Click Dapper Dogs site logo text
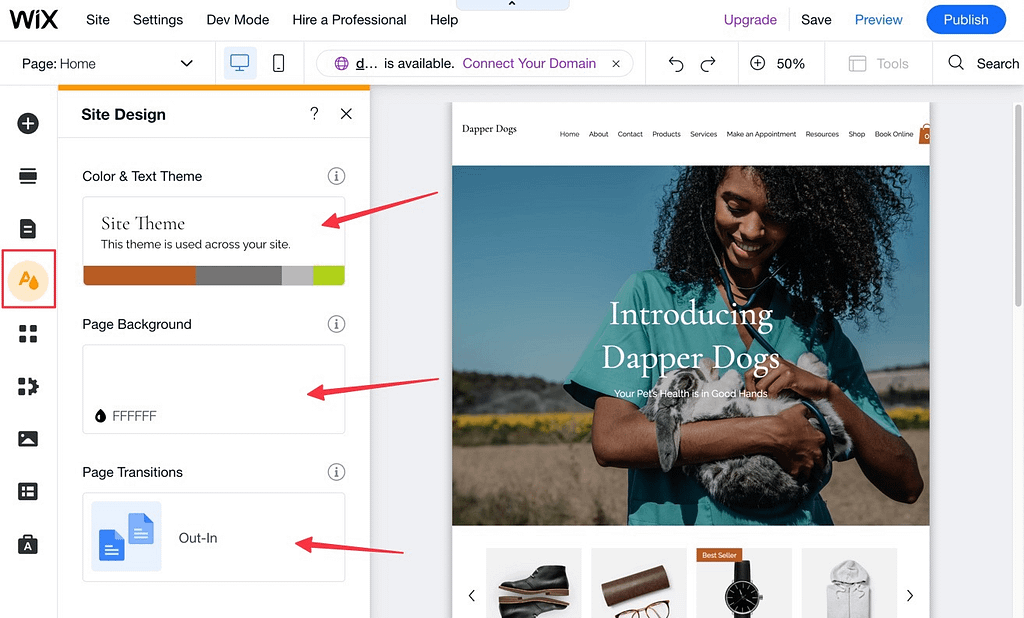Image resolution: width=1024 pixels, height=618 pixels. (x=489, y=129)
